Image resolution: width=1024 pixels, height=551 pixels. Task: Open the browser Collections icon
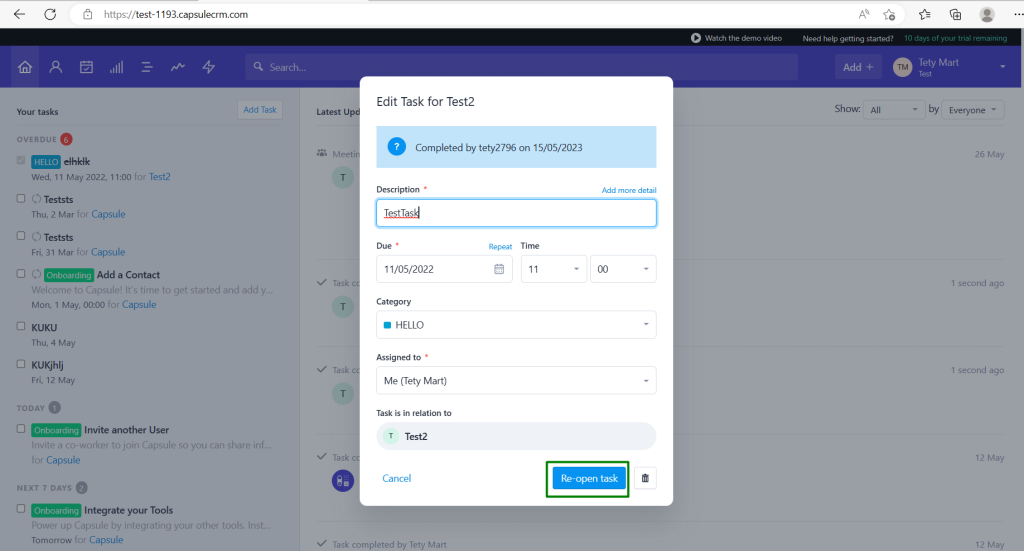955,14
